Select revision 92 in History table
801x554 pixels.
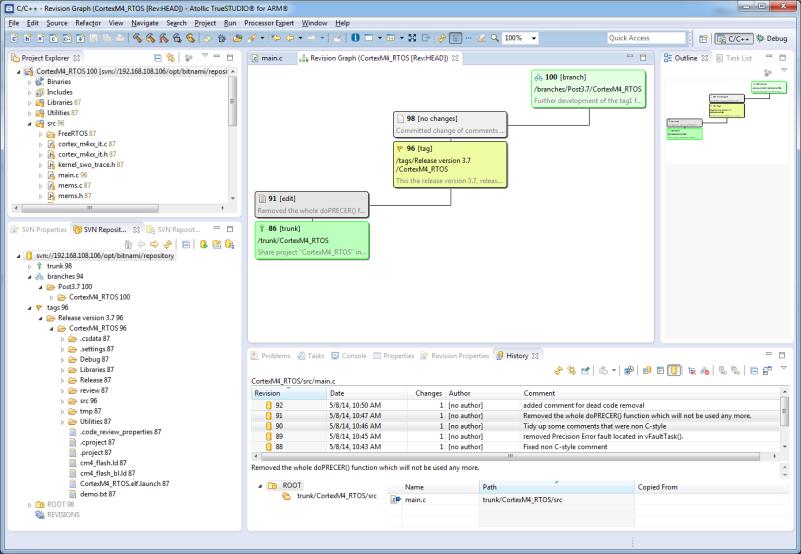(x=279, y=404)
